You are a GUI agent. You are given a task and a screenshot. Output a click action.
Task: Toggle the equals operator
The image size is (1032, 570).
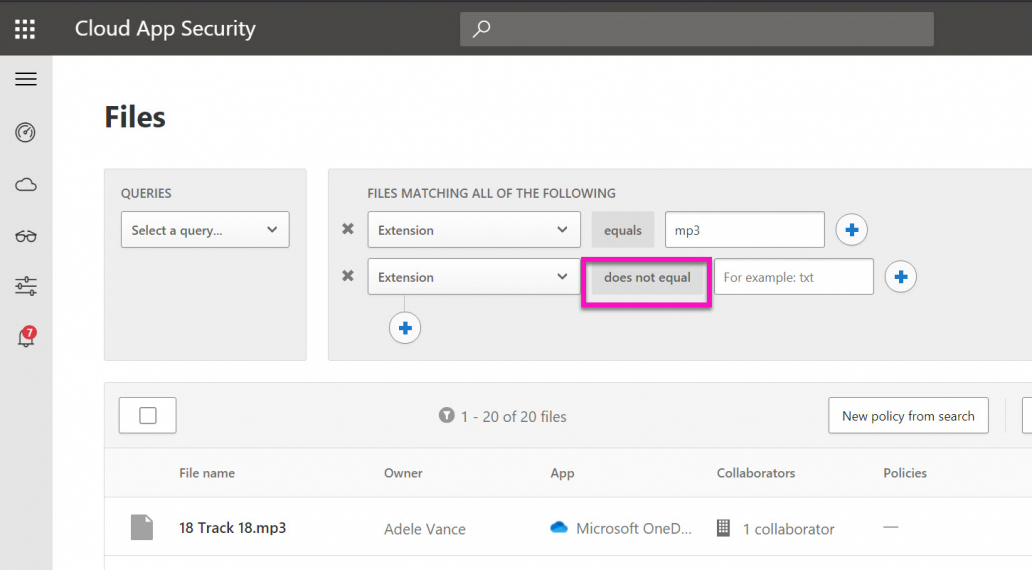(623, 230)
